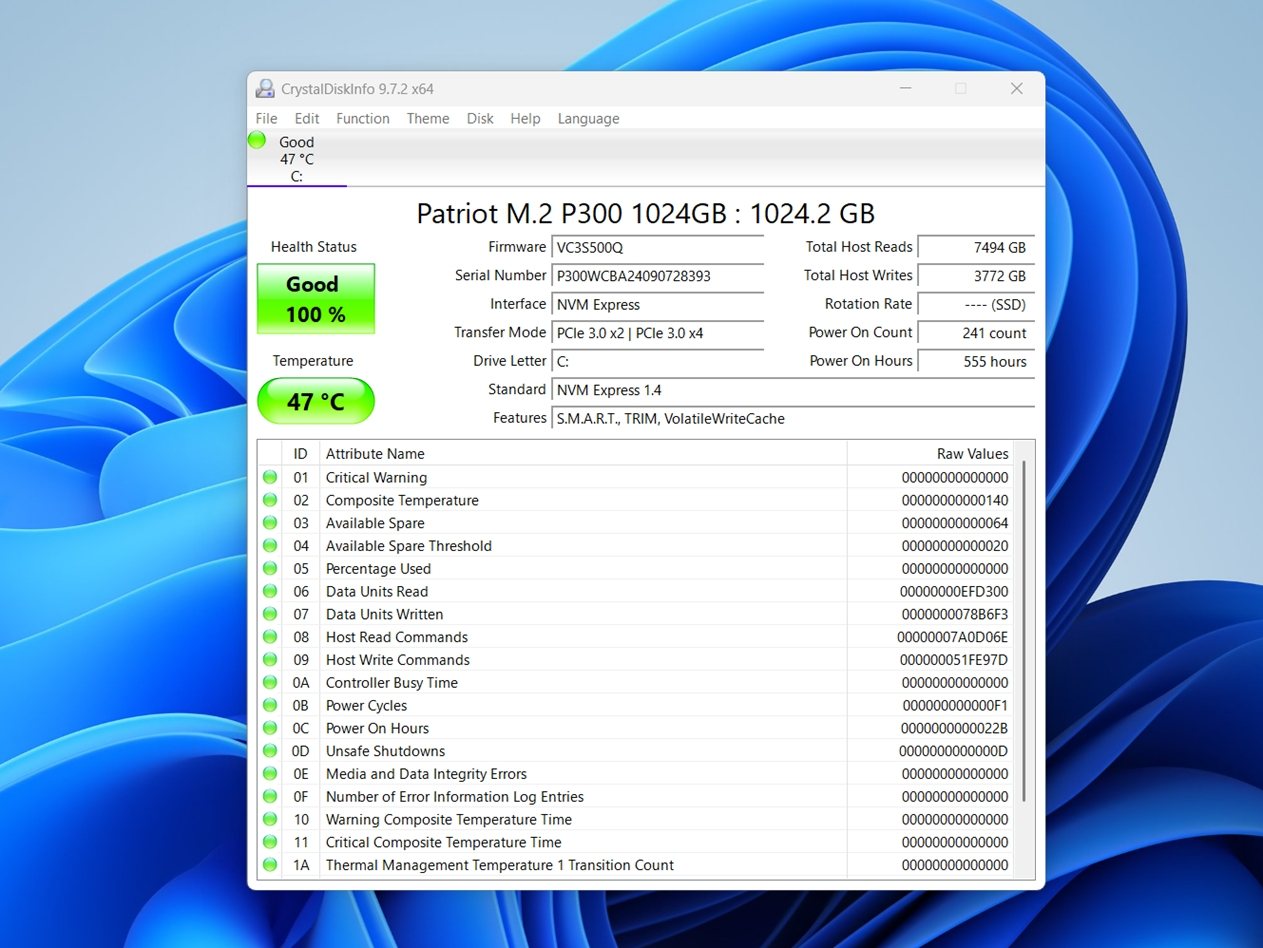Image resolution: width=1263 pixels, height=948 pixels.
Task: Click the status dot beside Power Cycles
Action: (x=270, y=706)
